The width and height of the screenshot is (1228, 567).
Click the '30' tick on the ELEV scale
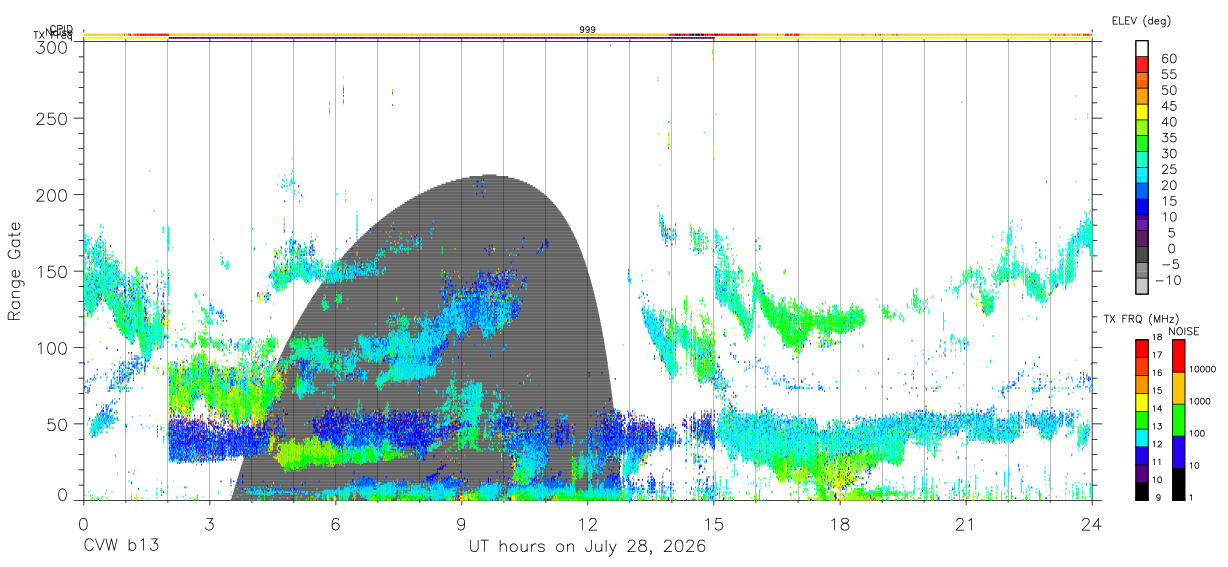[x=1167, y=153]
